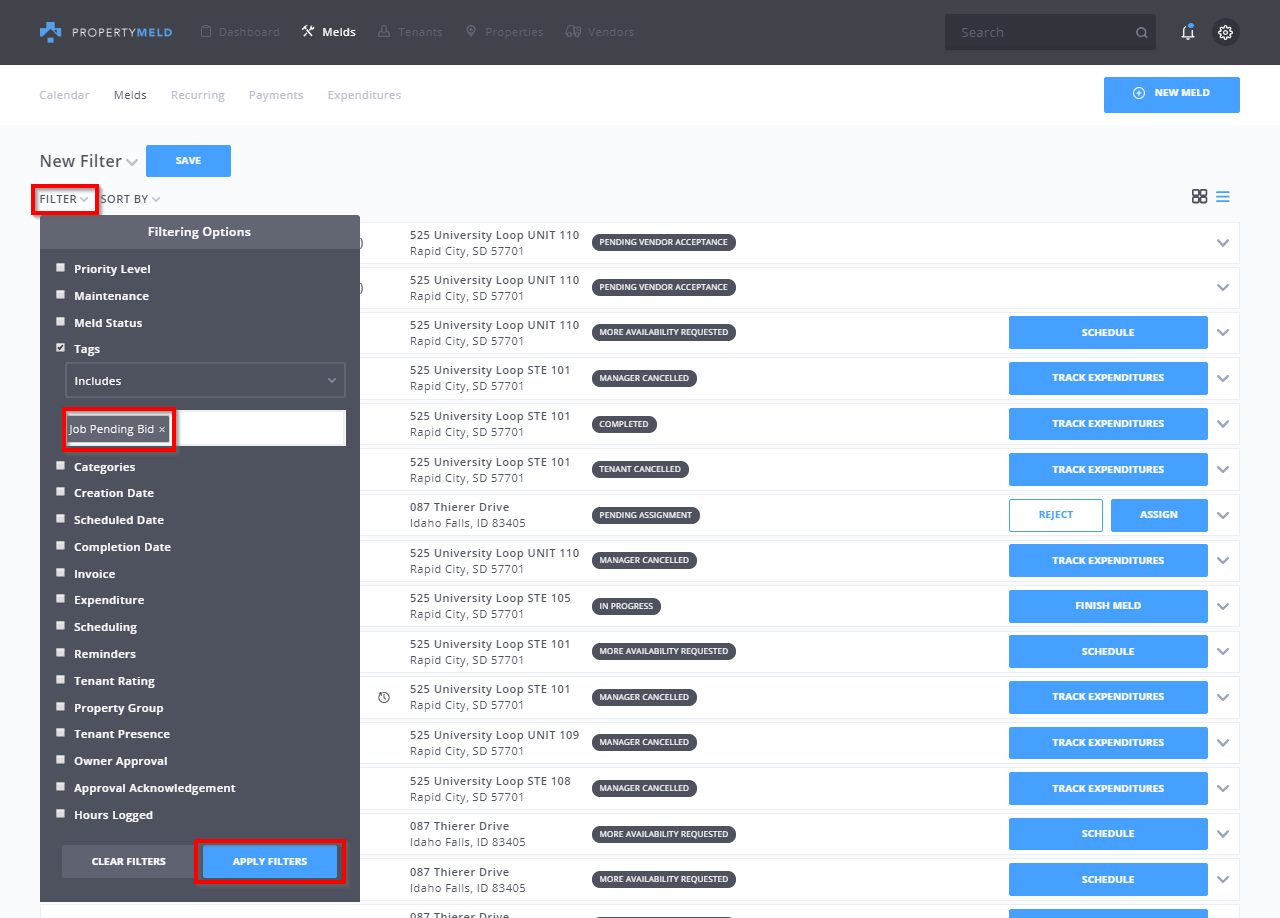The width and height of the screenshot is (1280, 918).
Task: Uncheck the Tags filter checkbox
Action: 61,348
